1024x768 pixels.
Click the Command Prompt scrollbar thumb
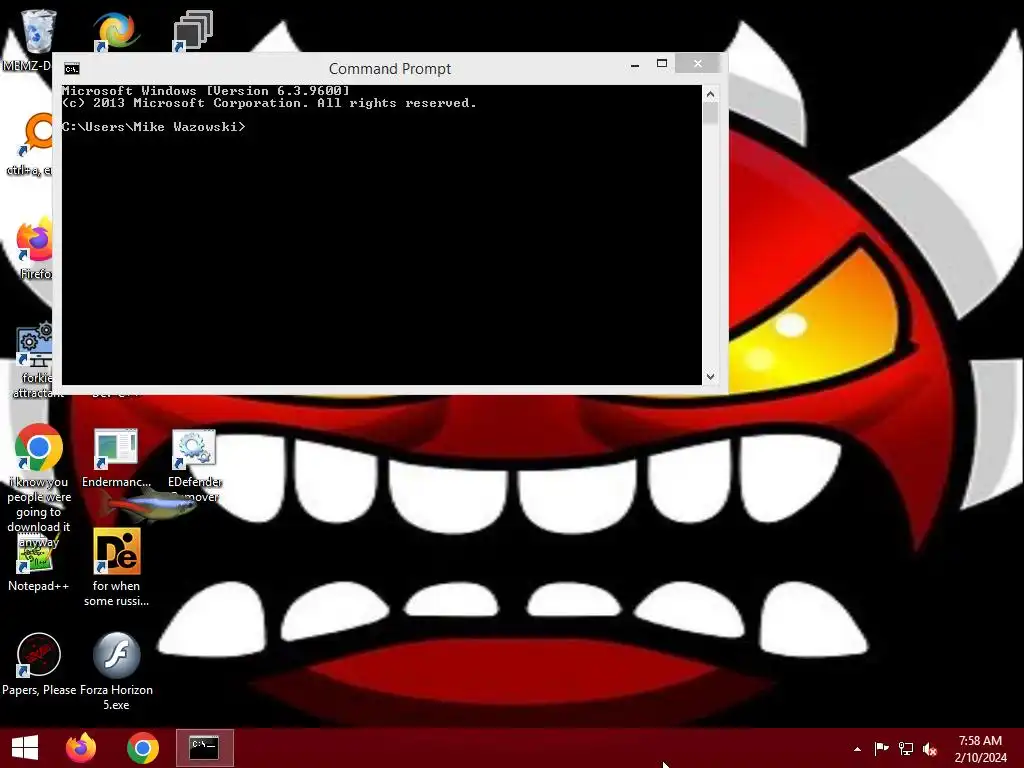click(x=711, y=114)
